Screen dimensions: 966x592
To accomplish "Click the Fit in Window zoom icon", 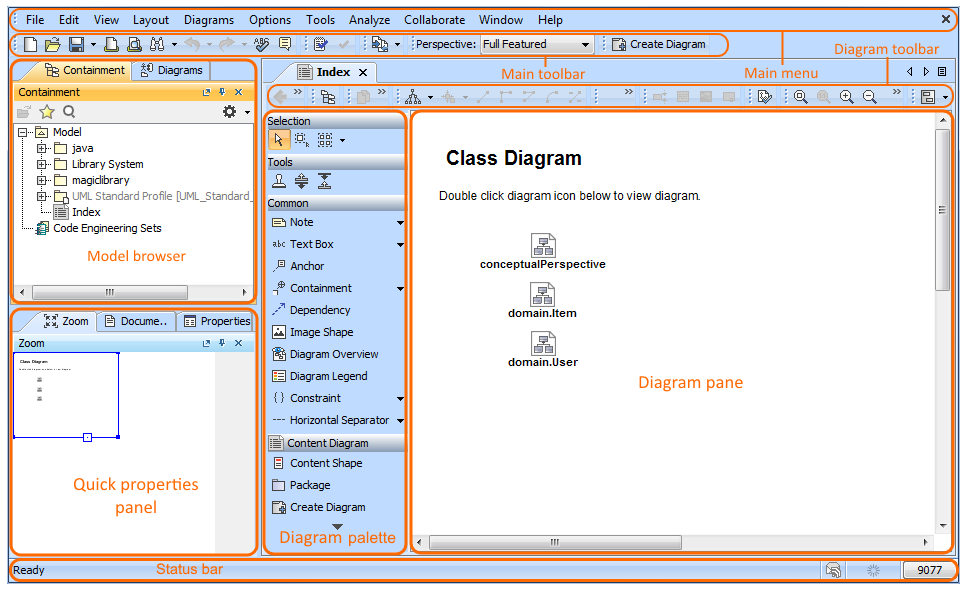I will coord(800,97).
